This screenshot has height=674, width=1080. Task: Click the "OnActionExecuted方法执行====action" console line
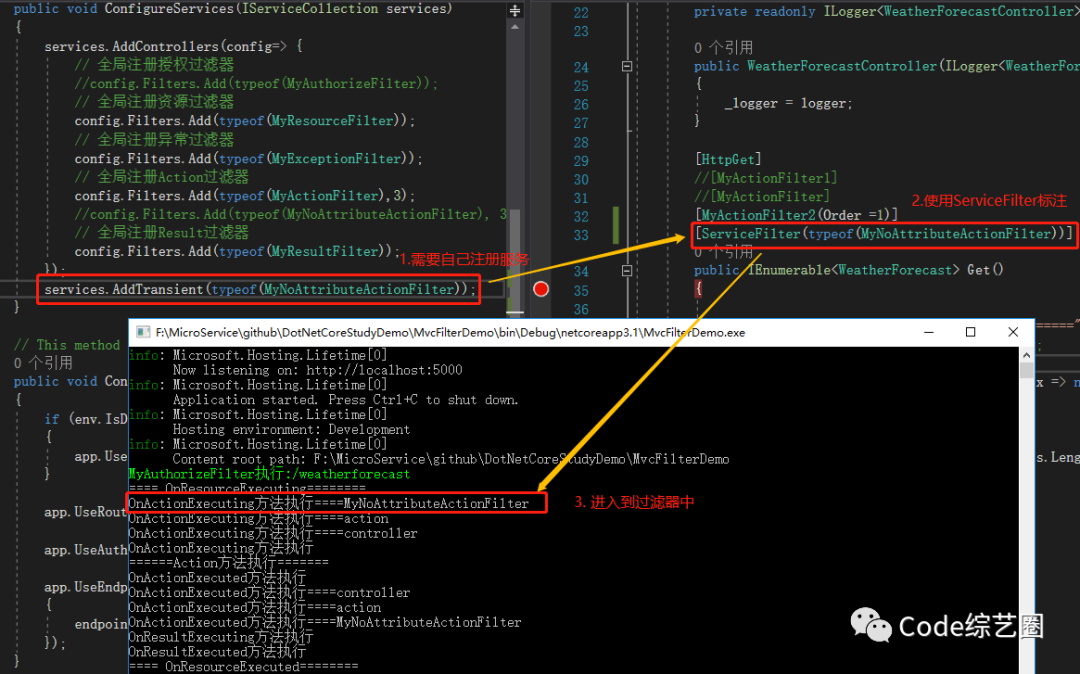[x=255, y=608]
